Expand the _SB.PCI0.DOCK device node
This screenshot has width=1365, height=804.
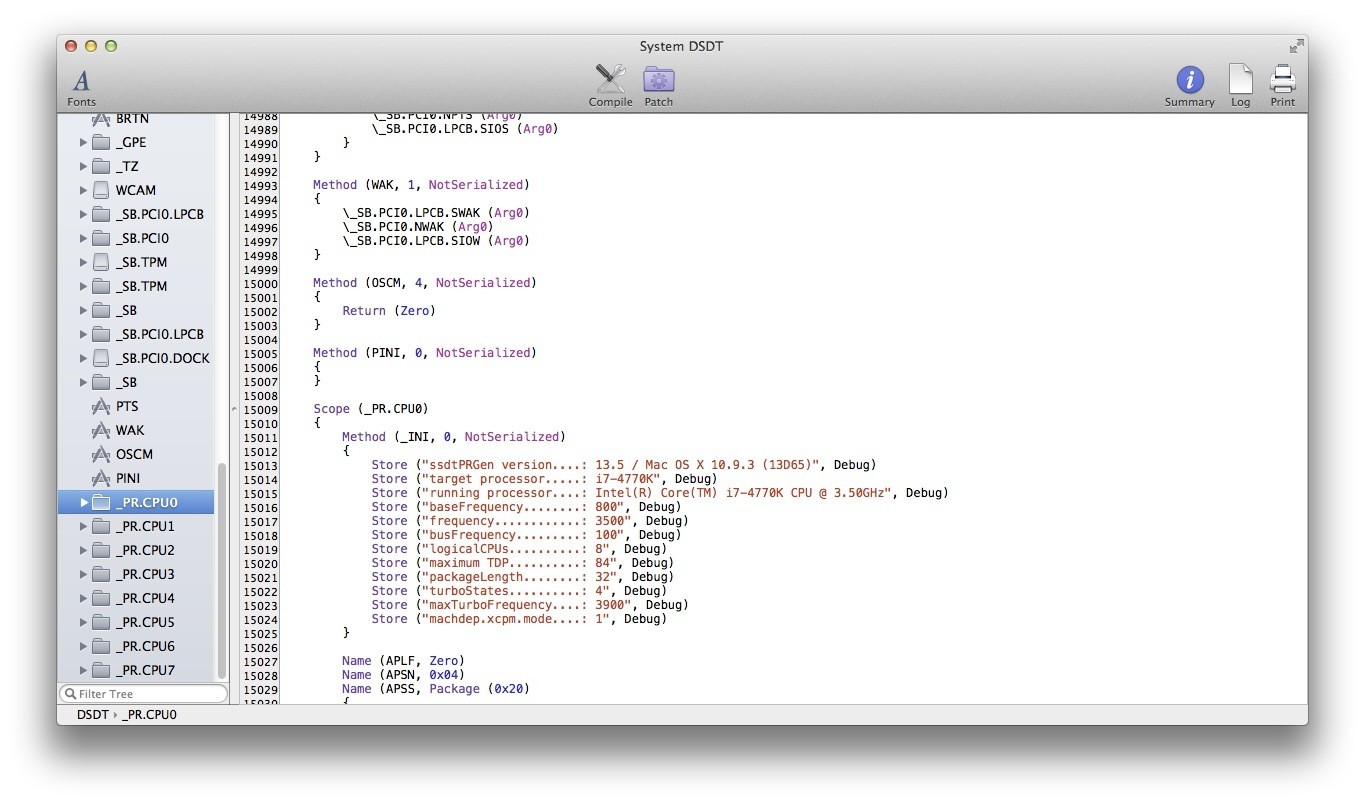[83, 359]
